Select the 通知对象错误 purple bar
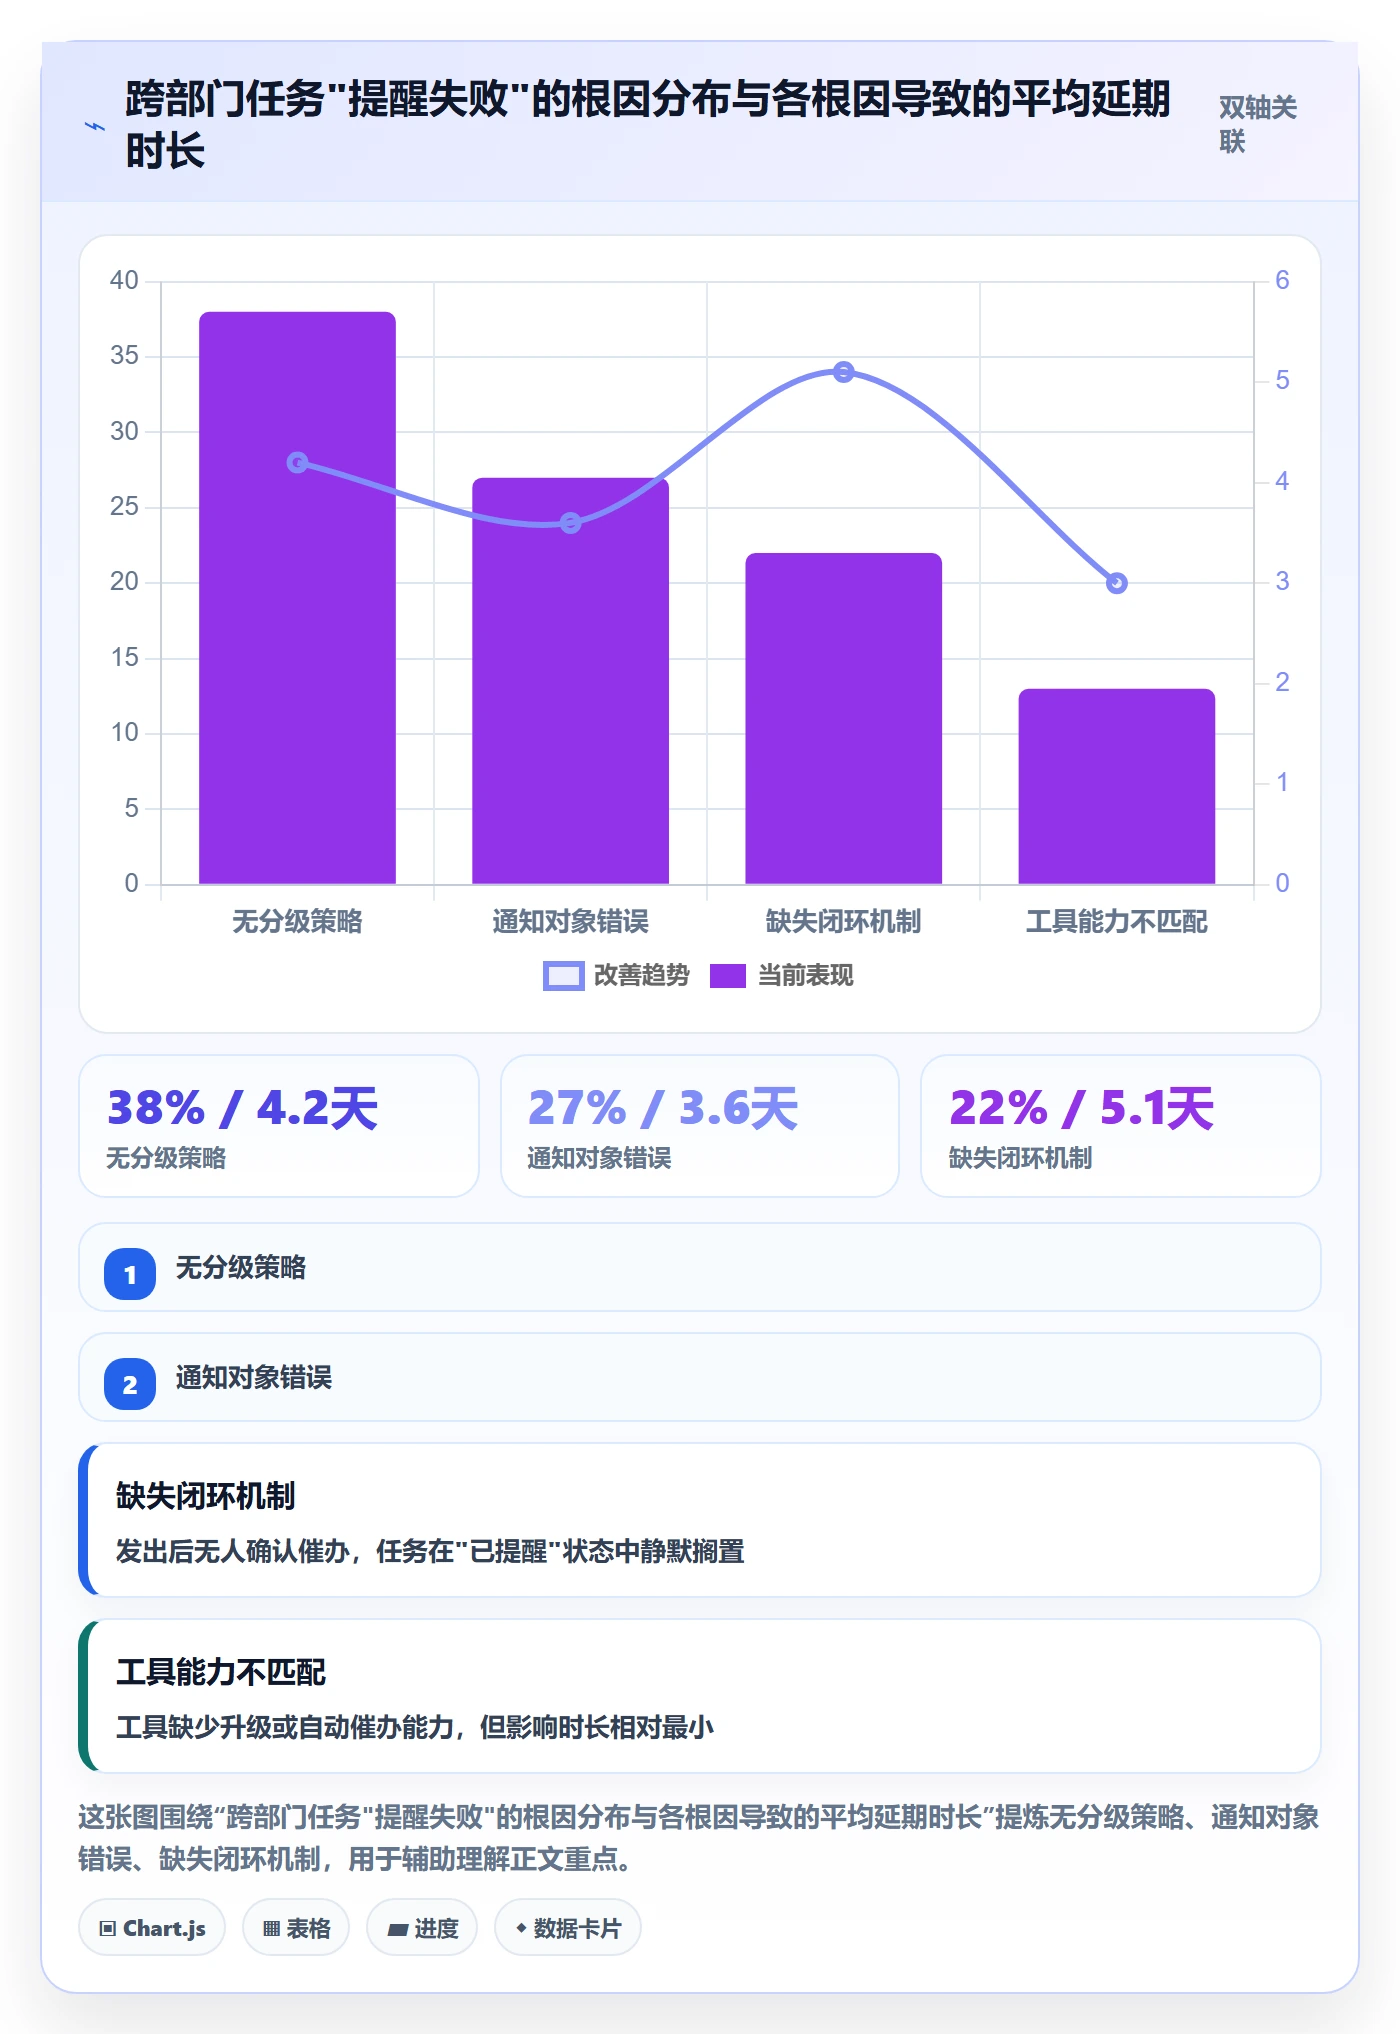 [x=570, y=681]
